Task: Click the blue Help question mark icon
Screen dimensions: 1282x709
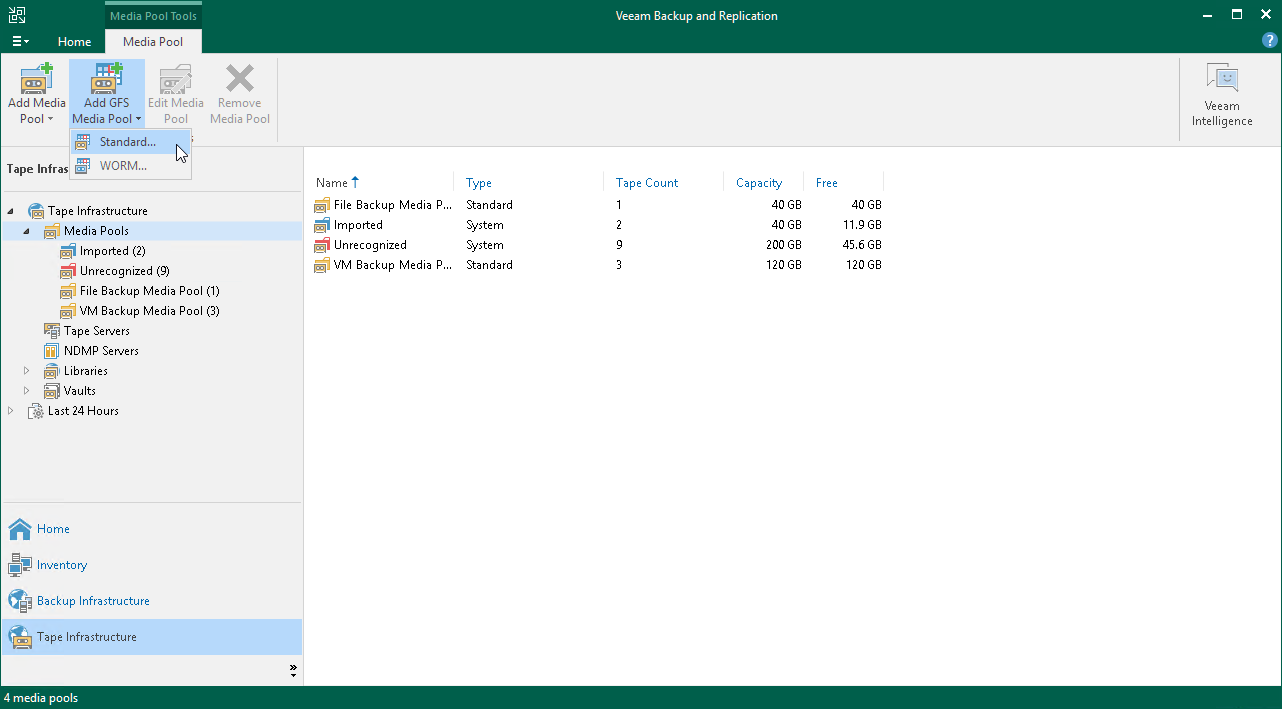Action: (x=1269, y=40)
